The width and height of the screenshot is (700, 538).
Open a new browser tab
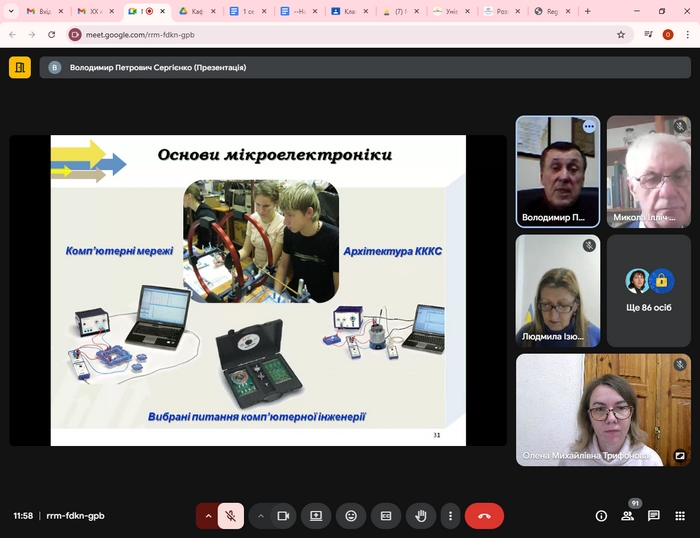tap(587, 11)
